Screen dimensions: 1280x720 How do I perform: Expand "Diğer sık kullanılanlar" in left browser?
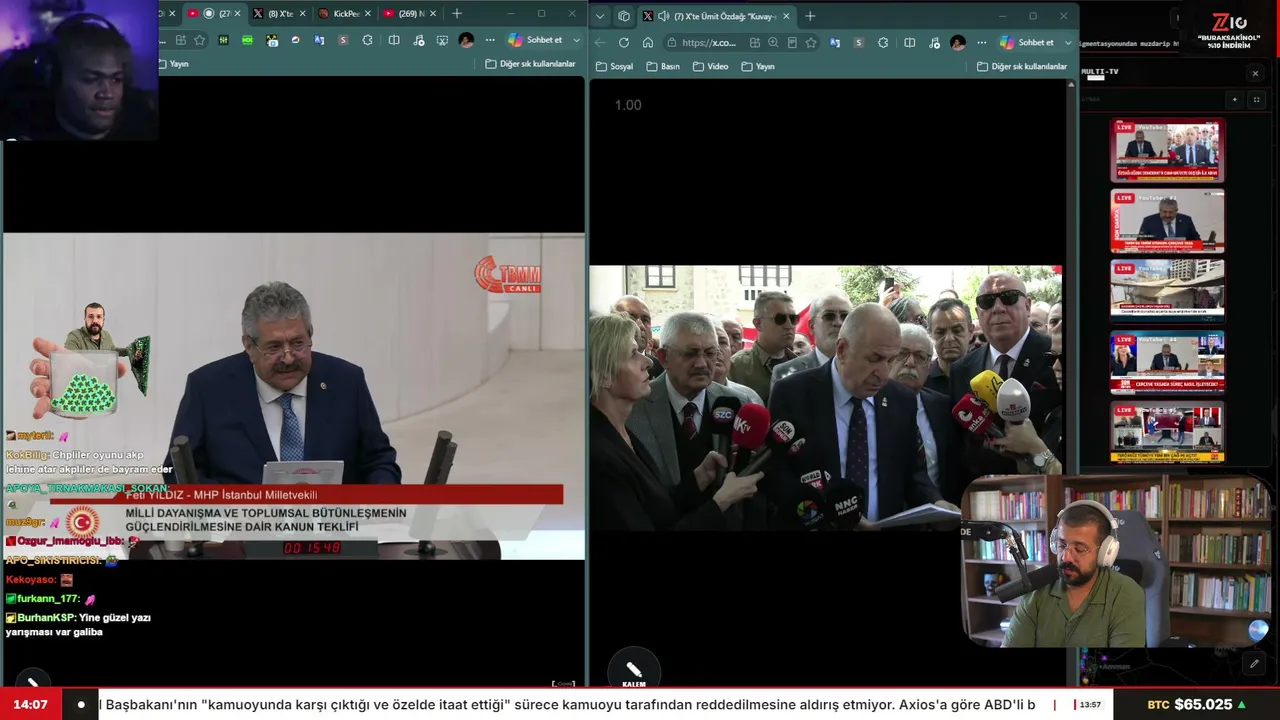530,63
